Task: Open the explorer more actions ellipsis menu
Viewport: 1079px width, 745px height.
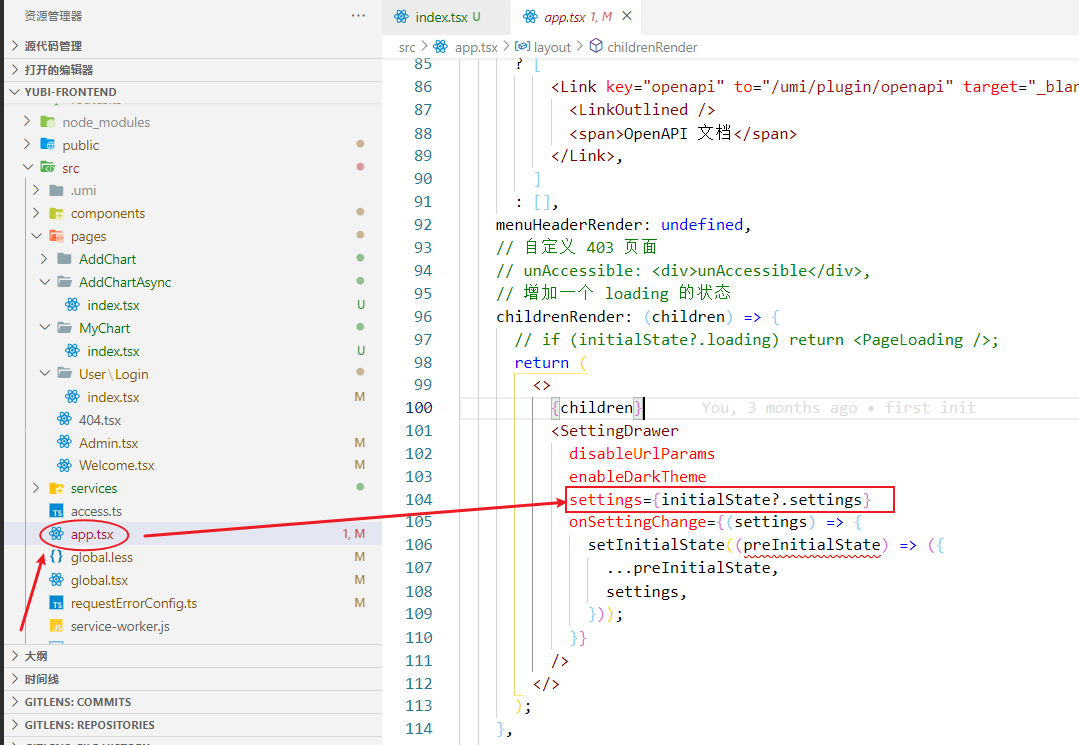Action: (358, 16)
